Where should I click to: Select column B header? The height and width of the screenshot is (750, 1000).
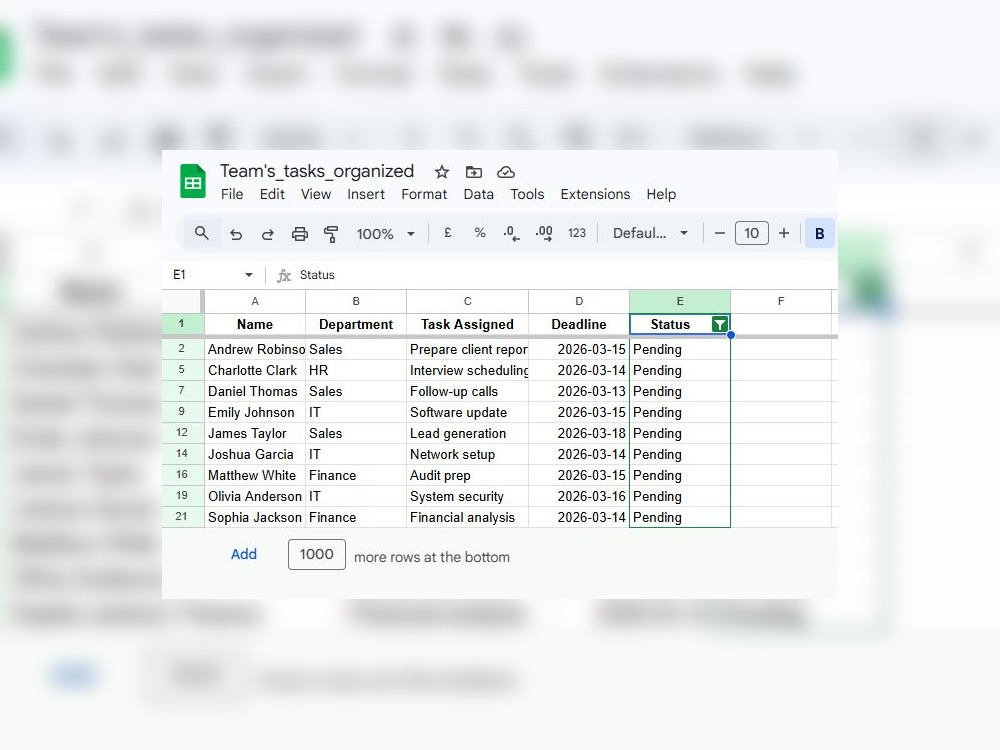(x=356, y=301)
